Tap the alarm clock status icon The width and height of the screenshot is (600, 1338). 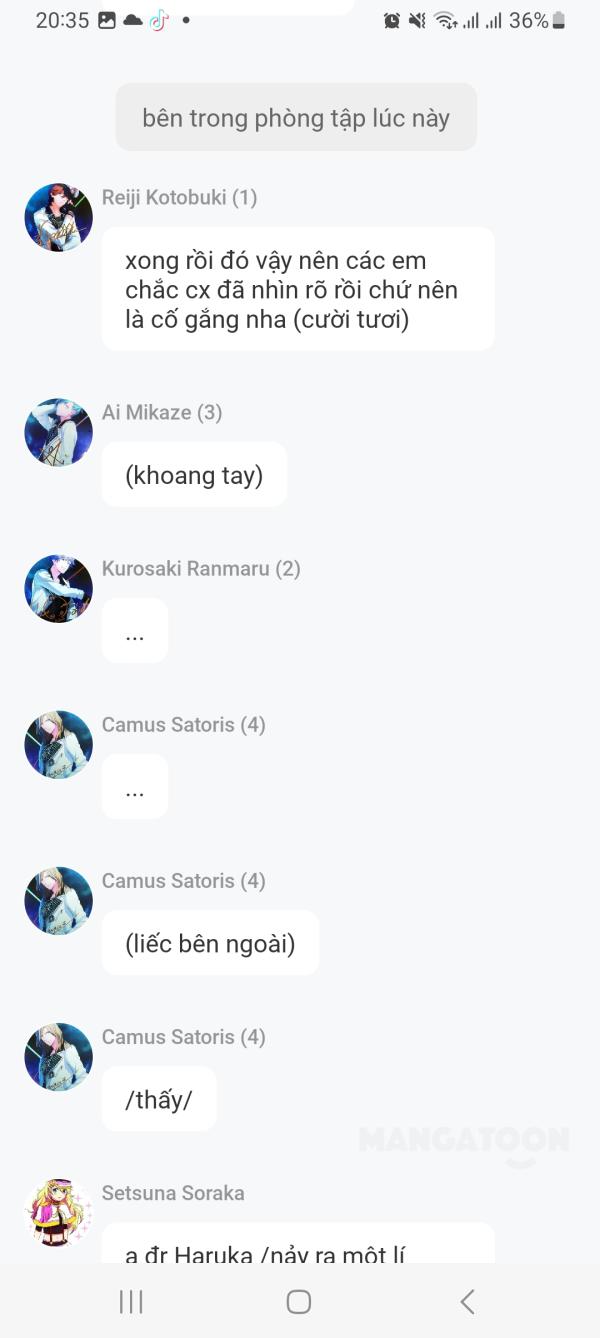coord(392,20)
